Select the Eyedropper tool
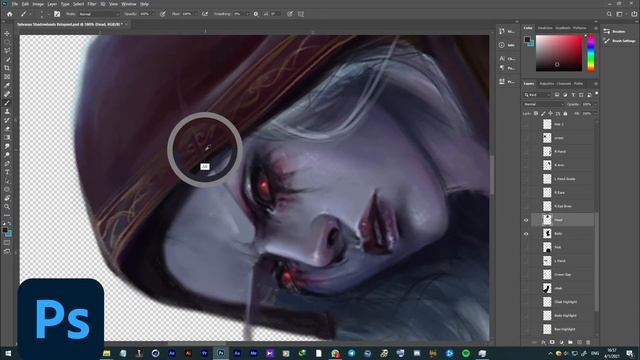The image size is (640, 360). pos(7,85)
